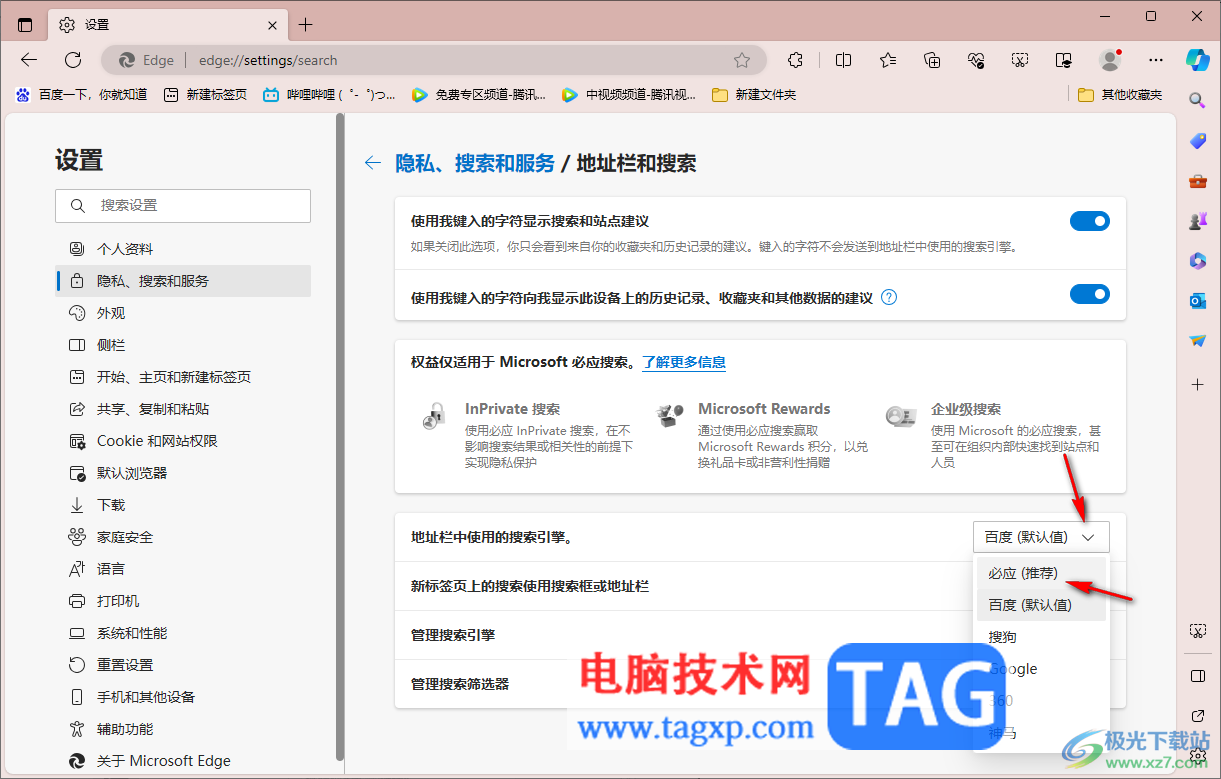Choose 搜狗 from search engine list
Image resolution: width=1221 pixels, height=779 pixels.
click(x=1041, y=637)
